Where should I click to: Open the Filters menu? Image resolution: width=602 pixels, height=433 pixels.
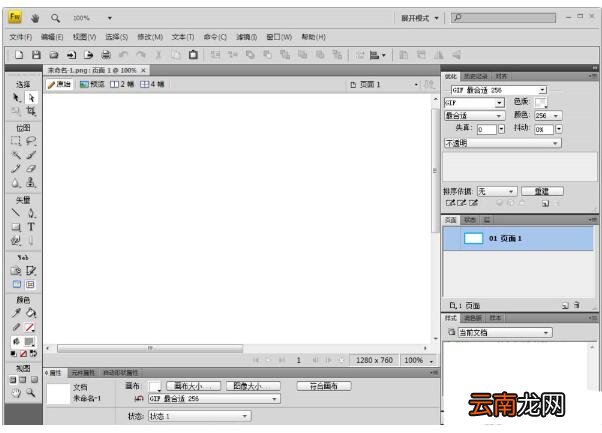tap(246, 37)
